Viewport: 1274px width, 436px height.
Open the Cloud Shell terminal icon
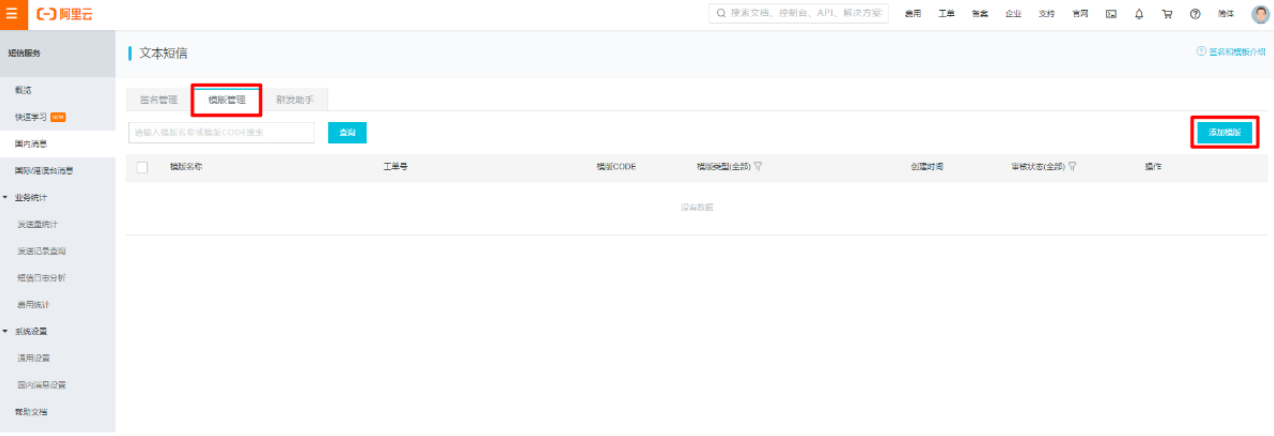click(x=1111, y=14)
